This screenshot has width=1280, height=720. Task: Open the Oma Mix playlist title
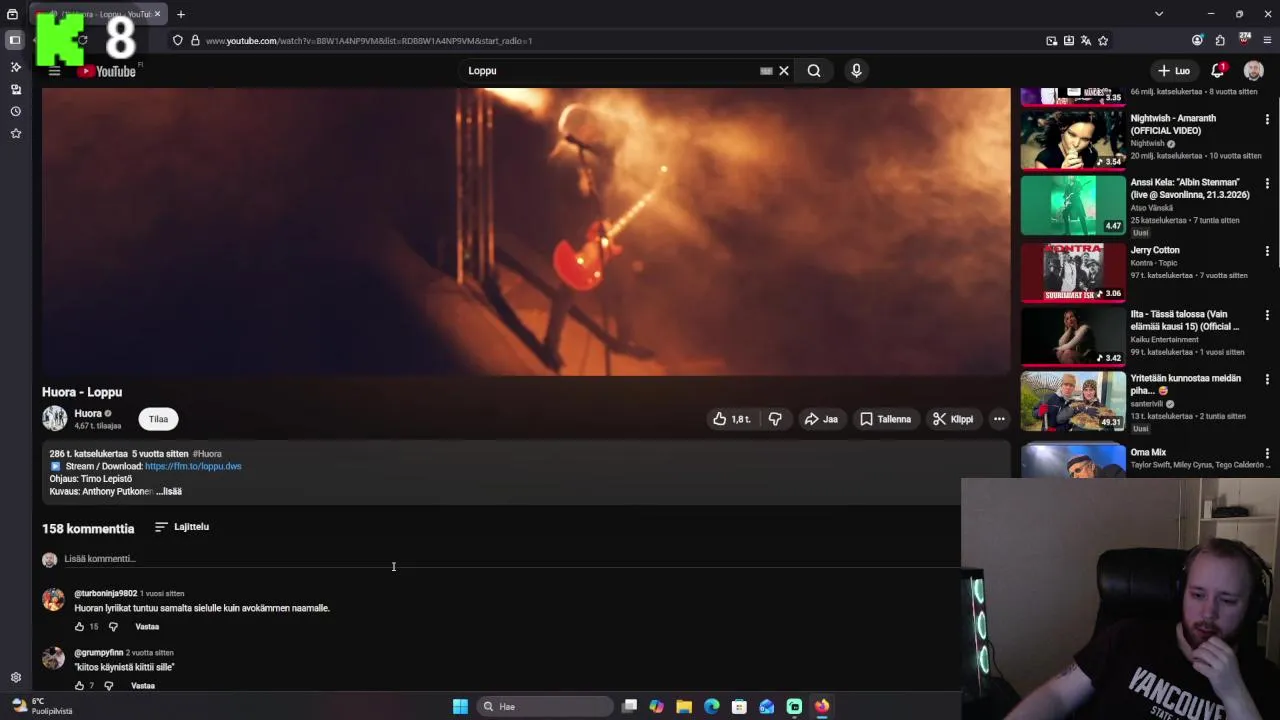pyautogui.click(x=1148, y=452)
